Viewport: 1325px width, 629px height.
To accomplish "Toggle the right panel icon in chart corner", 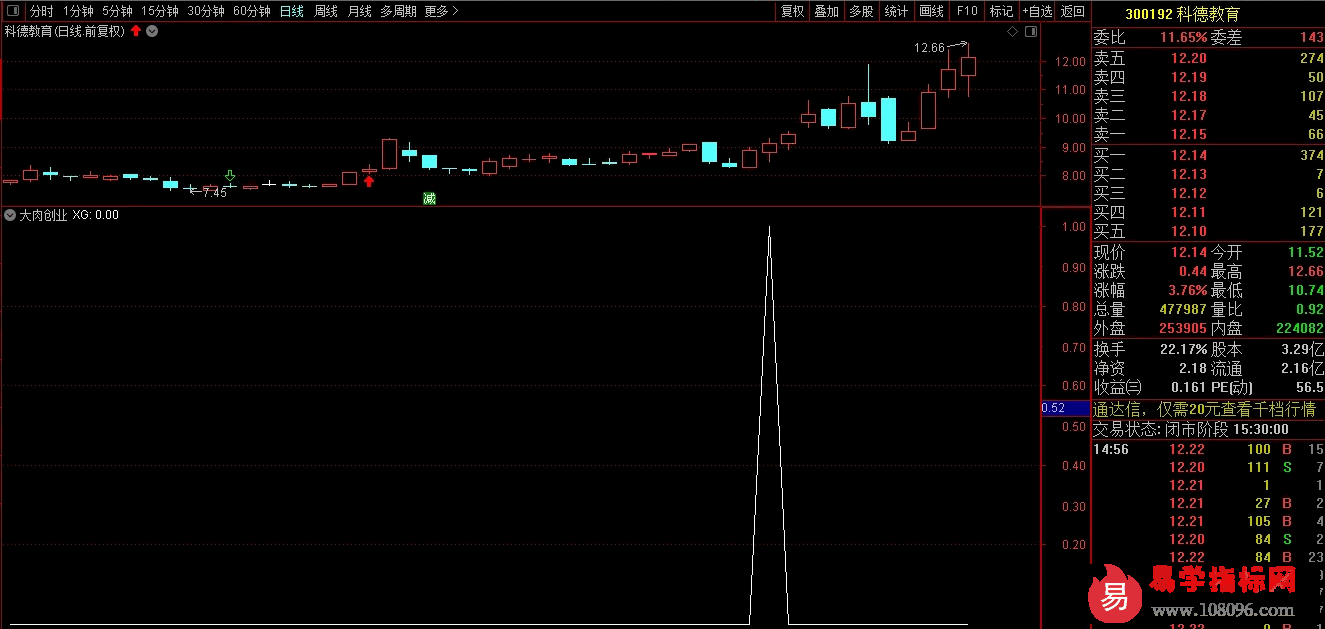I will click(x=1029, y=32).
